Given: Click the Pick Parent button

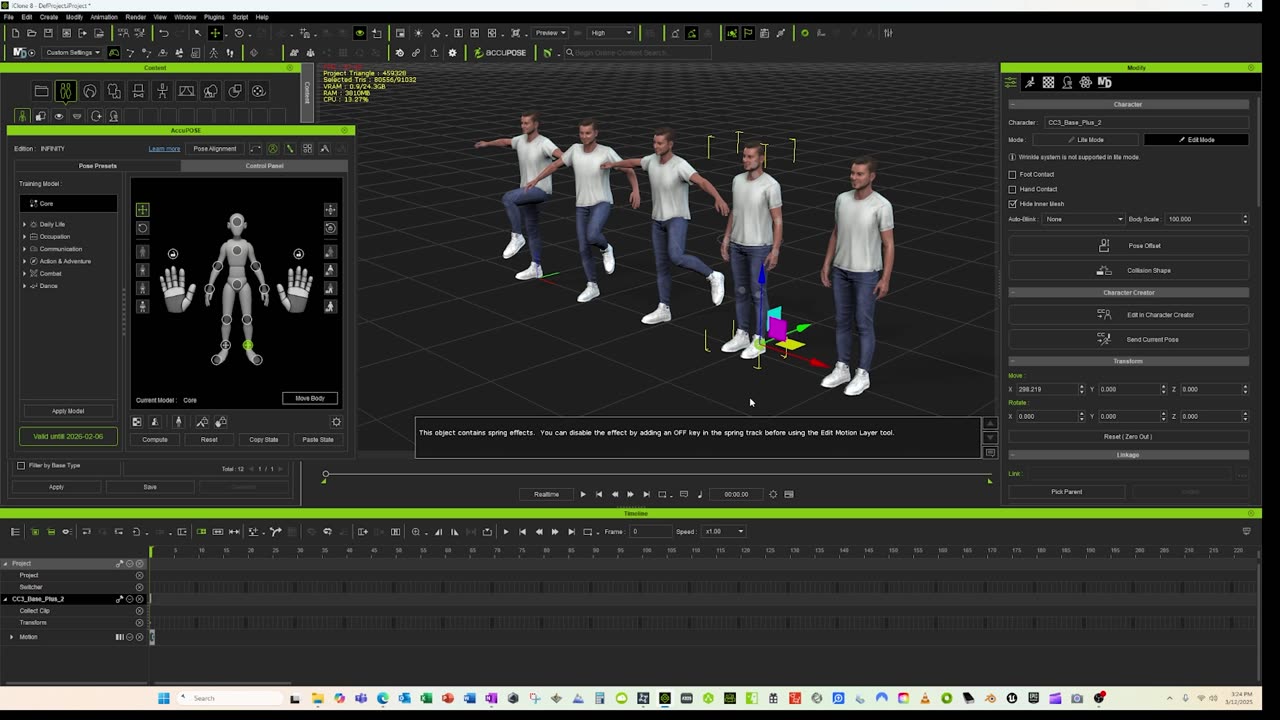Looking at the screenshot, I should tap(1067, 492).
